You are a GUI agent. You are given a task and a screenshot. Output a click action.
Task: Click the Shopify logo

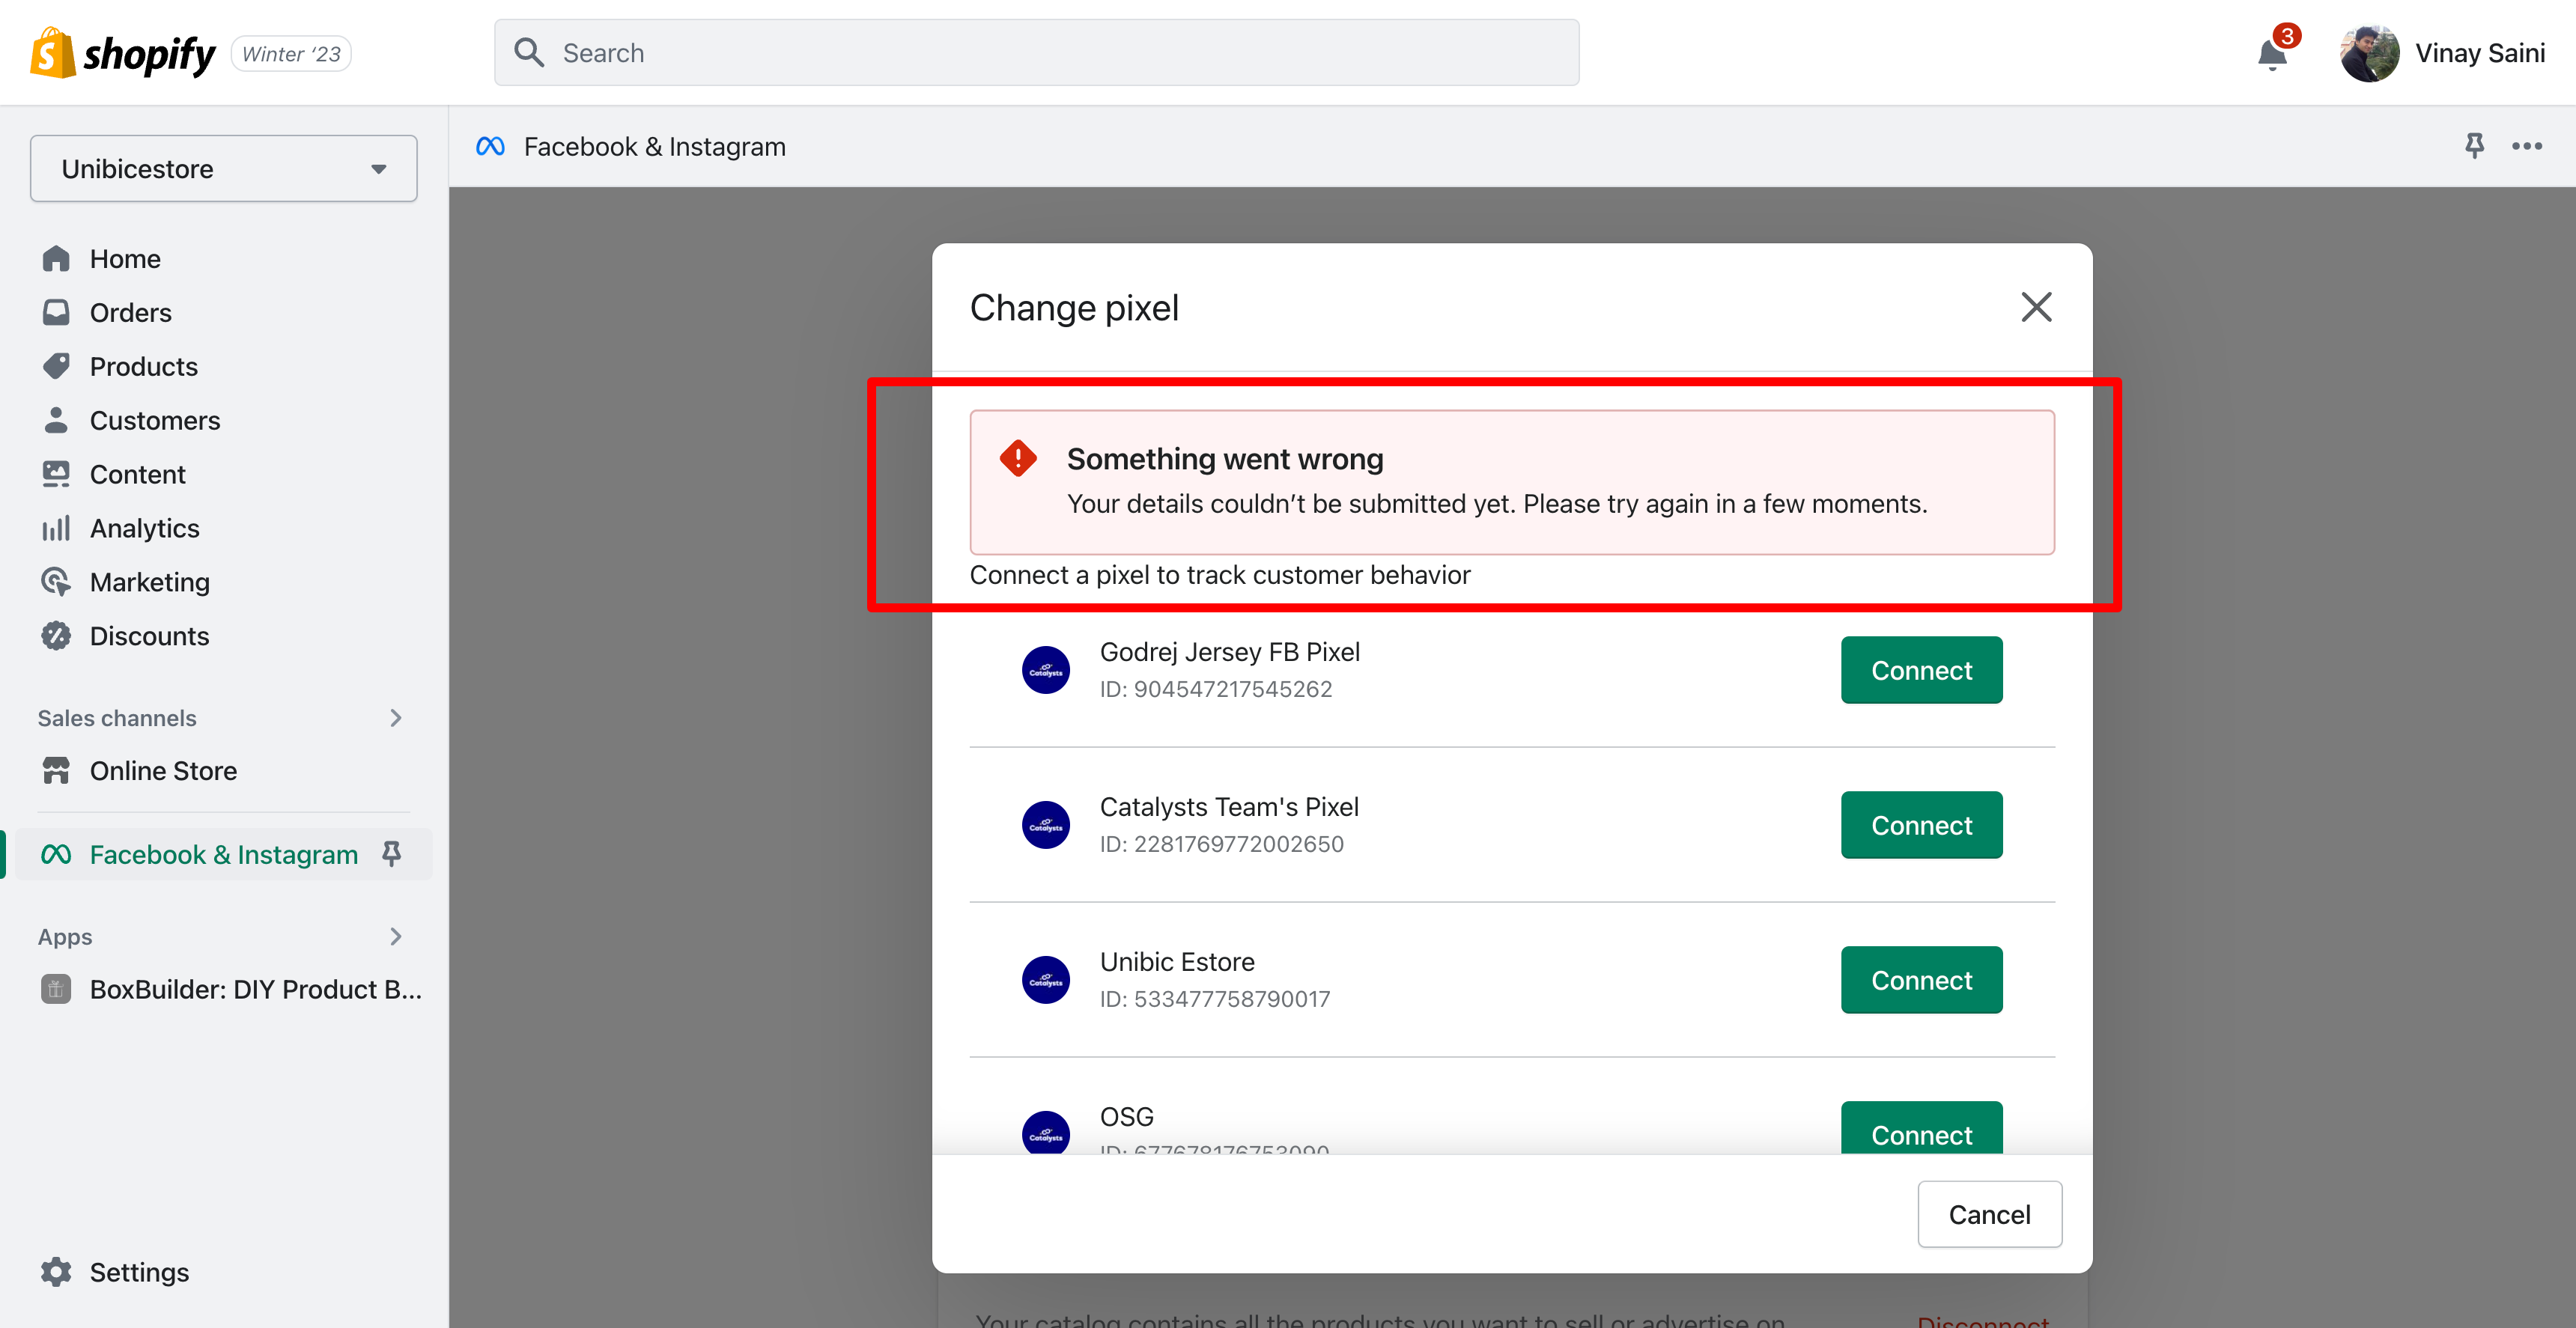click(x=123, y=53)
